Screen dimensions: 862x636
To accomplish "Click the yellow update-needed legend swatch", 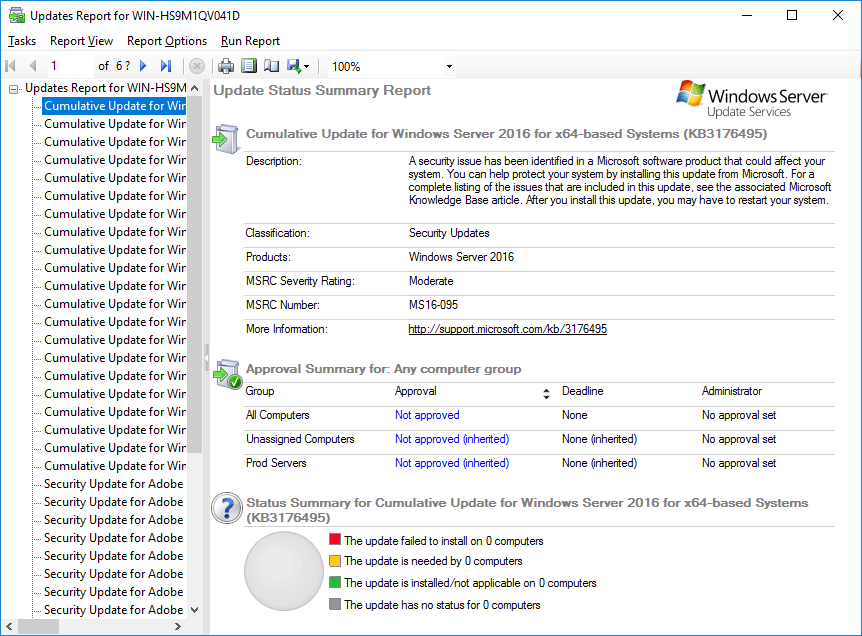I will pos(335,561).
